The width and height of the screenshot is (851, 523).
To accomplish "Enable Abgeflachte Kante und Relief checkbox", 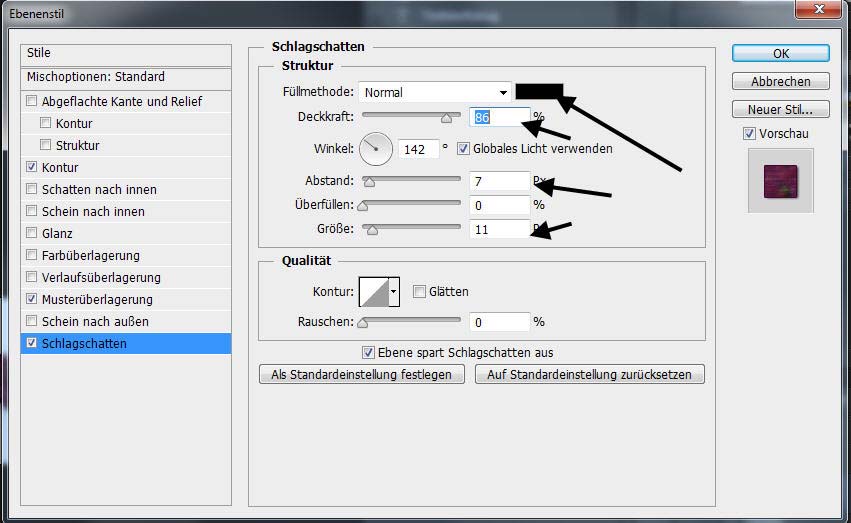I will coord(32,101).
